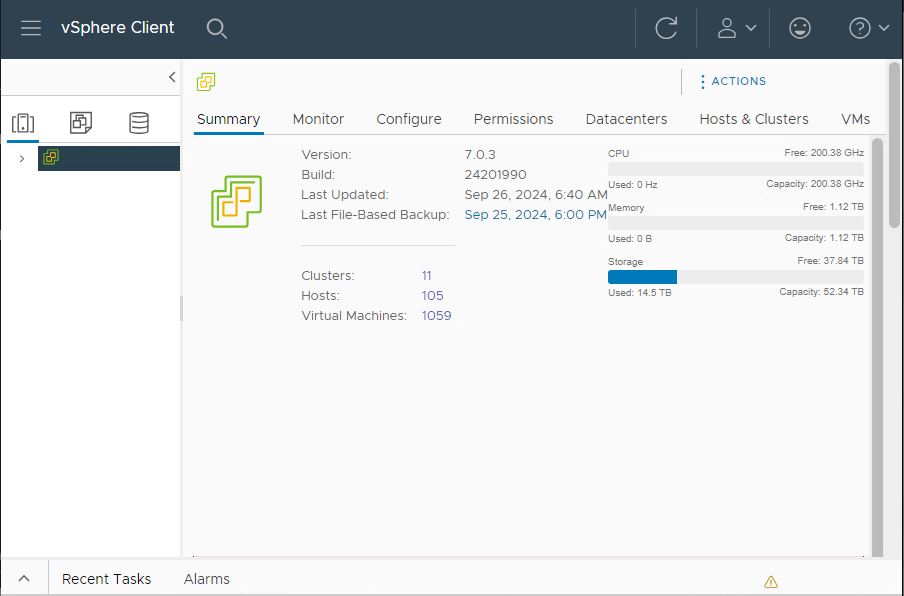
Task: Refresh the vSphere Client view
Action: [666, 28]
